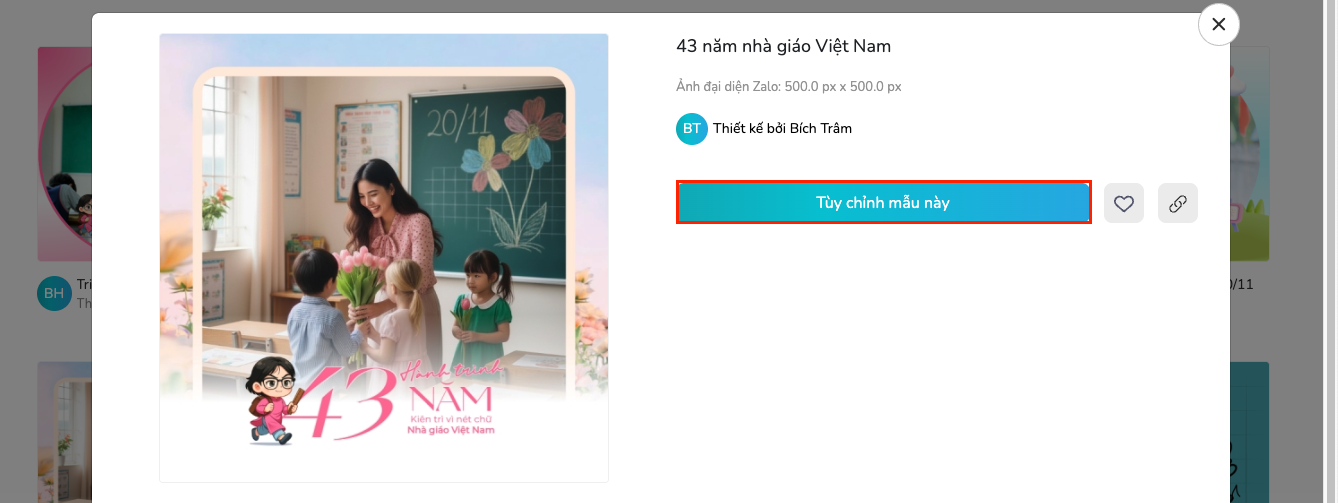The image size is (1338, 503).
Task: Favorite this template with the heart icon
Action: (x=1124, y=203)
